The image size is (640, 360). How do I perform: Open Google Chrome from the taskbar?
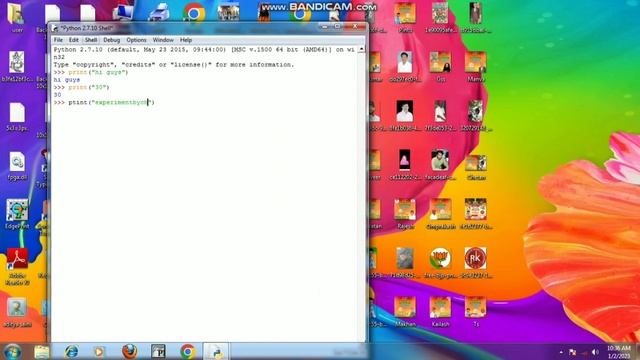188,352
